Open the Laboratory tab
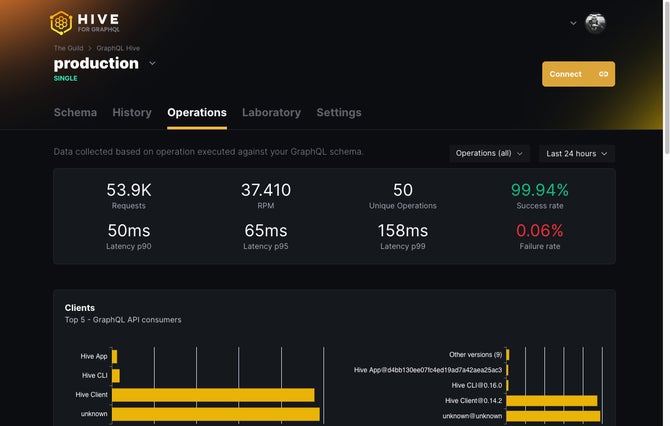 click(271, 112)
